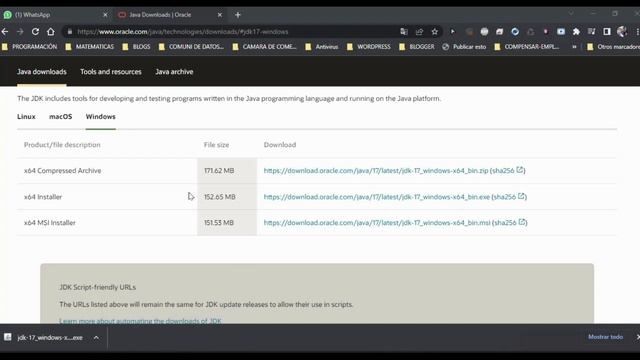The width and height of the screenshot is (640, 360).
Task: Click the white house-shaped extension icon
Action: click(500, 31)
